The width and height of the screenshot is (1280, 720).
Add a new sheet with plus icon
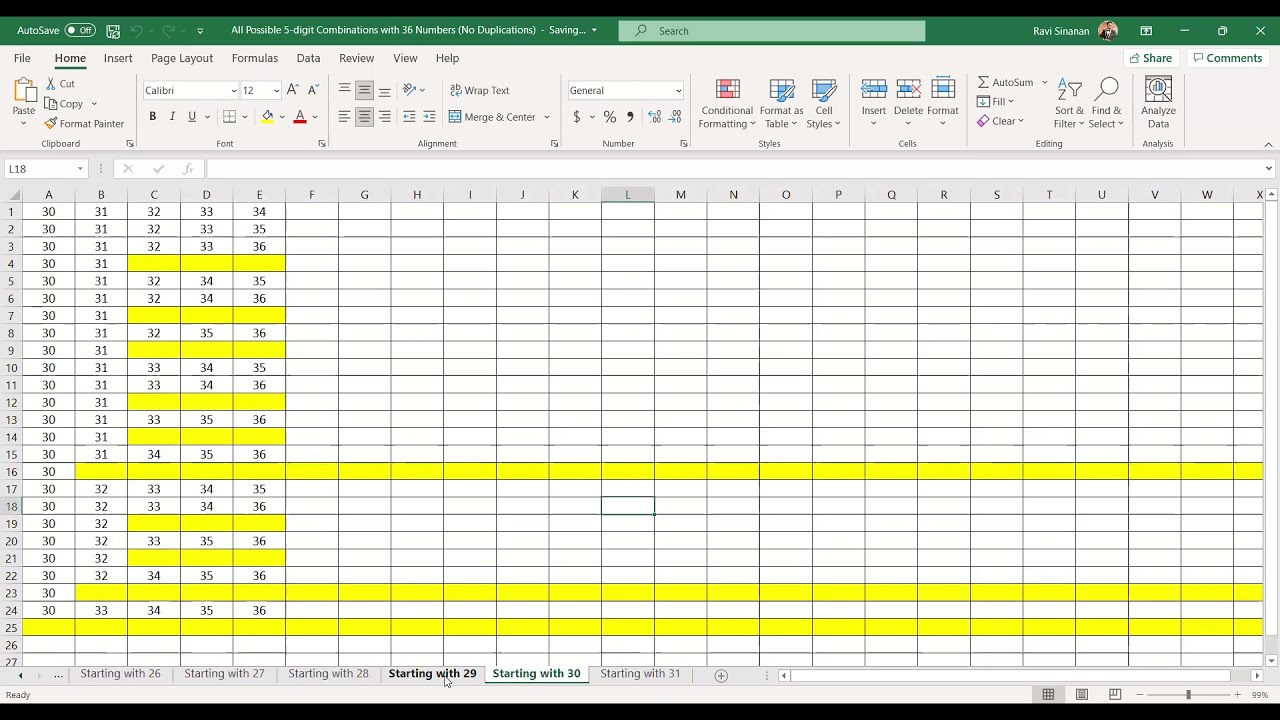(x=721, y=675)
